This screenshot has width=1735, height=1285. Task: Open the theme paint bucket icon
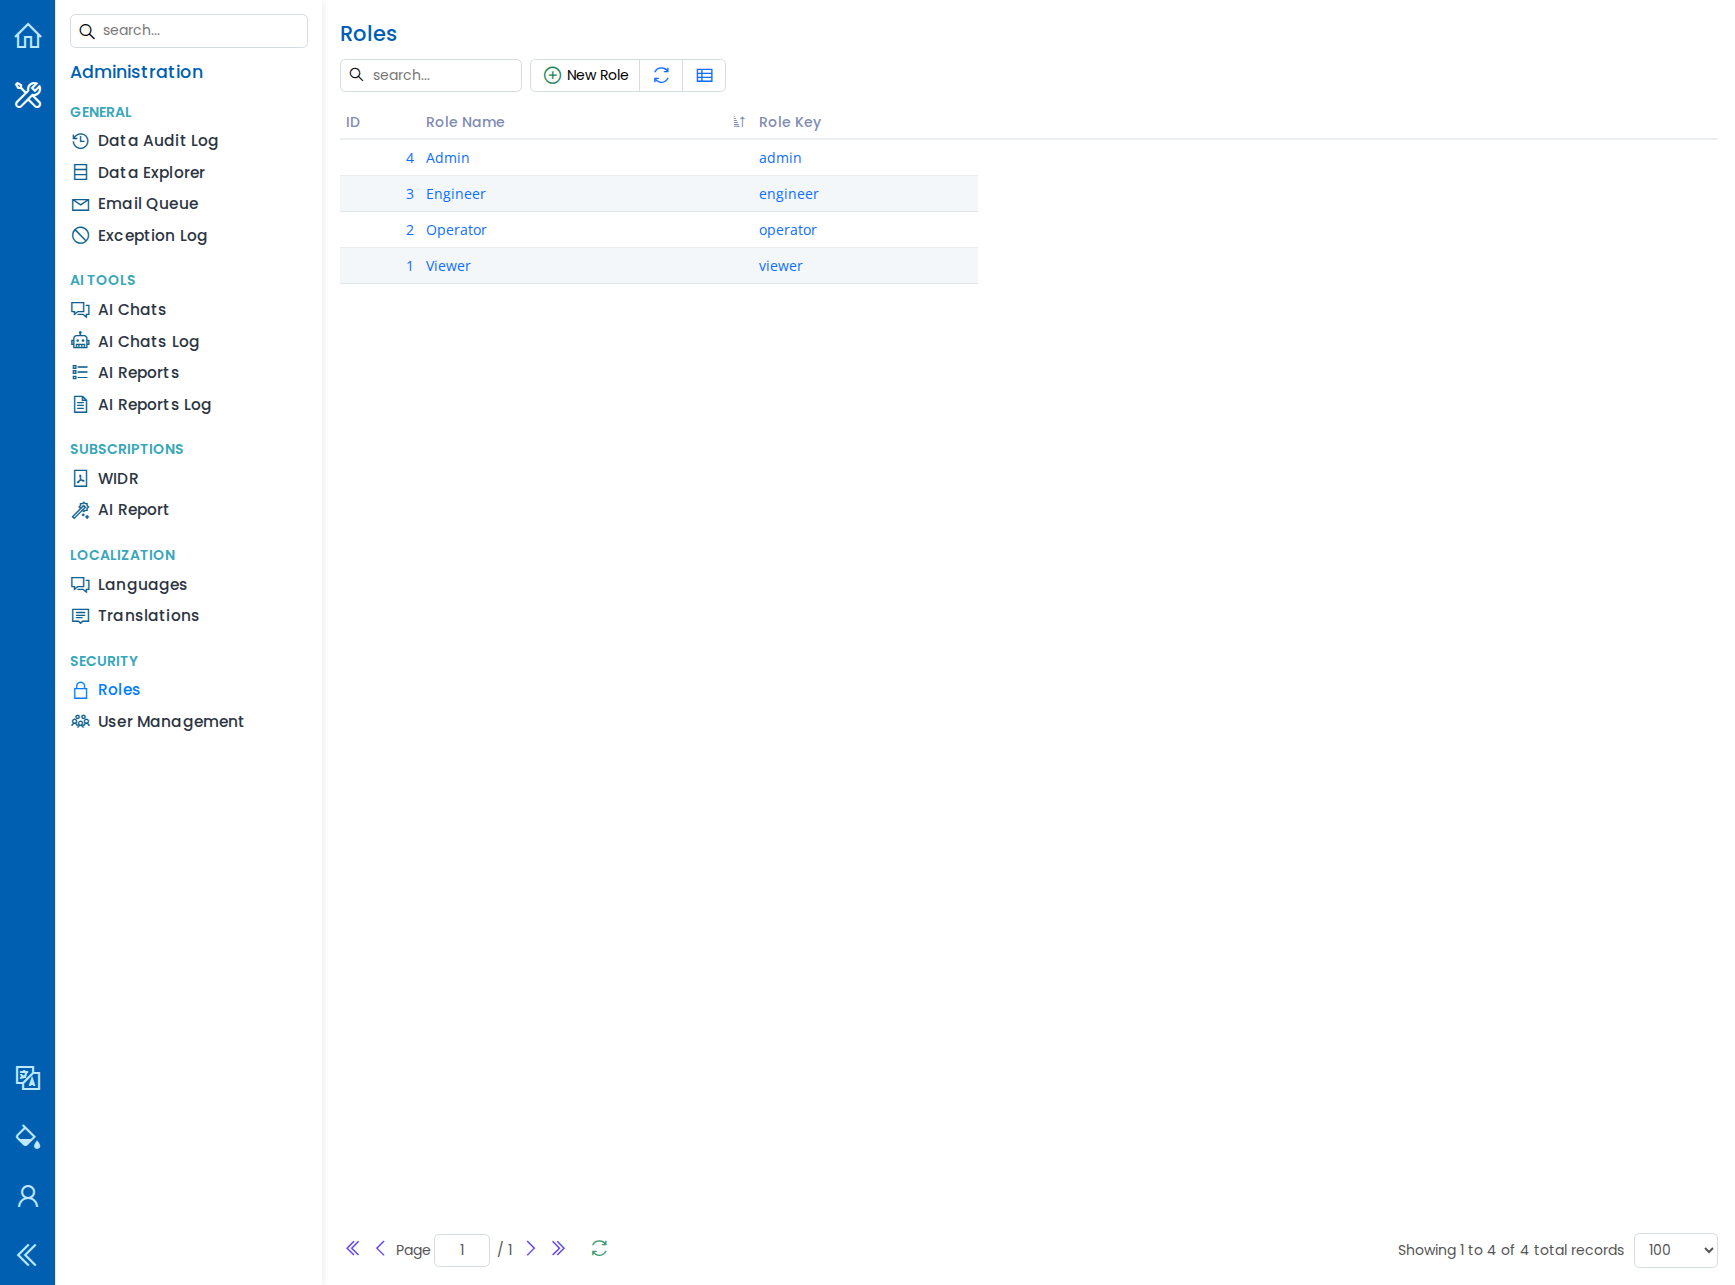tap(28, 1137)
